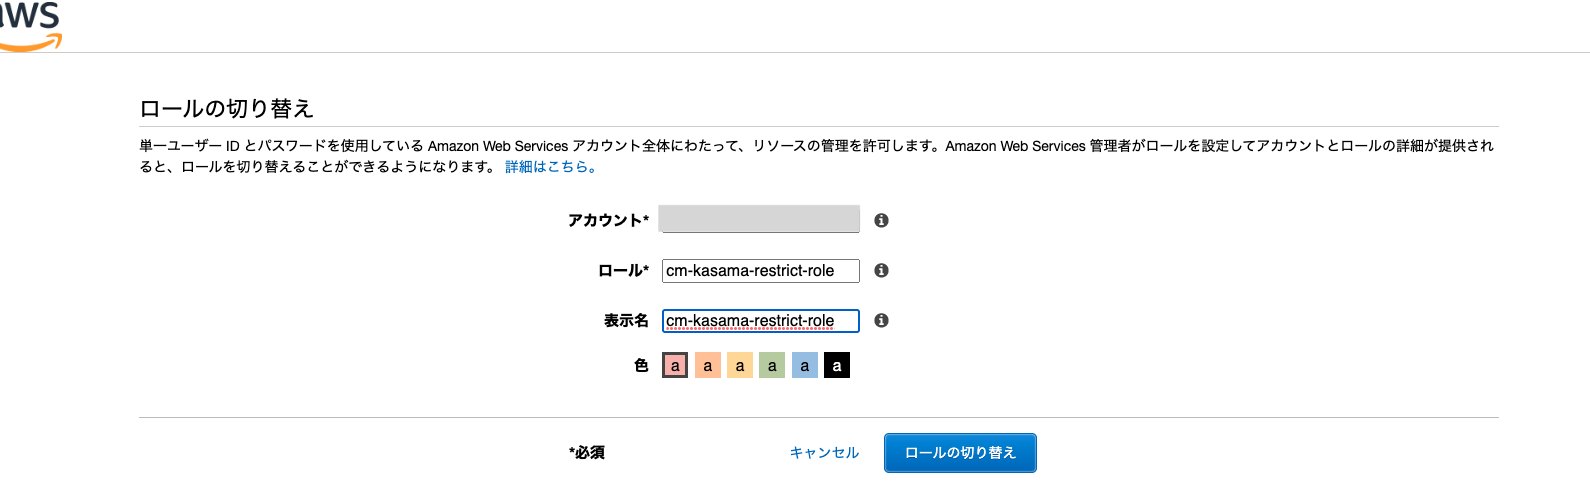The image size is (1590, 489).
Task: Open info icon beside the ロール field
Action: click(881, 270)
